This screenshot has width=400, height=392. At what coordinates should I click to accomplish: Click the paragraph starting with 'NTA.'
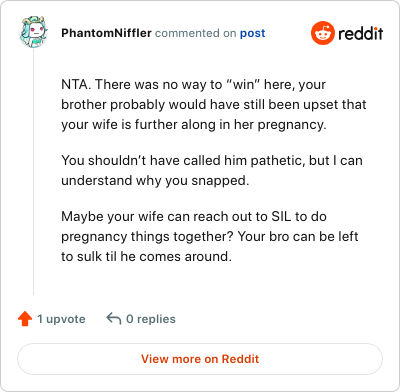[214, 105]
